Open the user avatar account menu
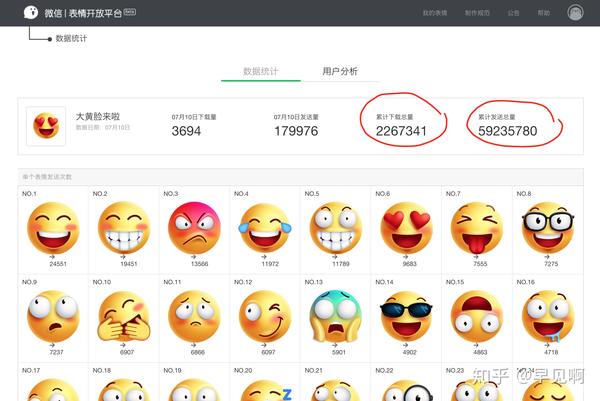This screenshot has height=401, width=600. coord(575,13)
